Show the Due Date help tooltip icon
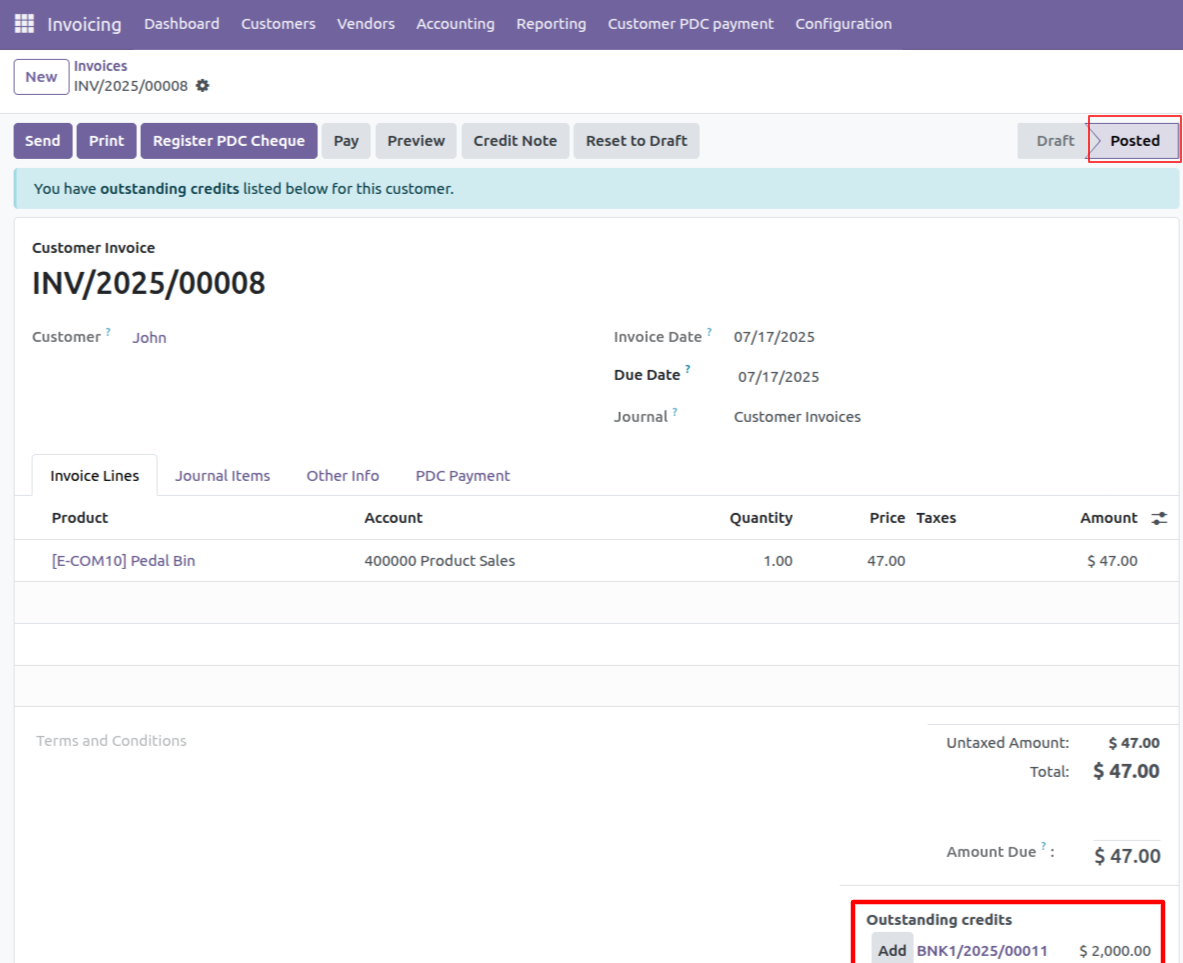The image size is (1183, 963). click(687, 369)
